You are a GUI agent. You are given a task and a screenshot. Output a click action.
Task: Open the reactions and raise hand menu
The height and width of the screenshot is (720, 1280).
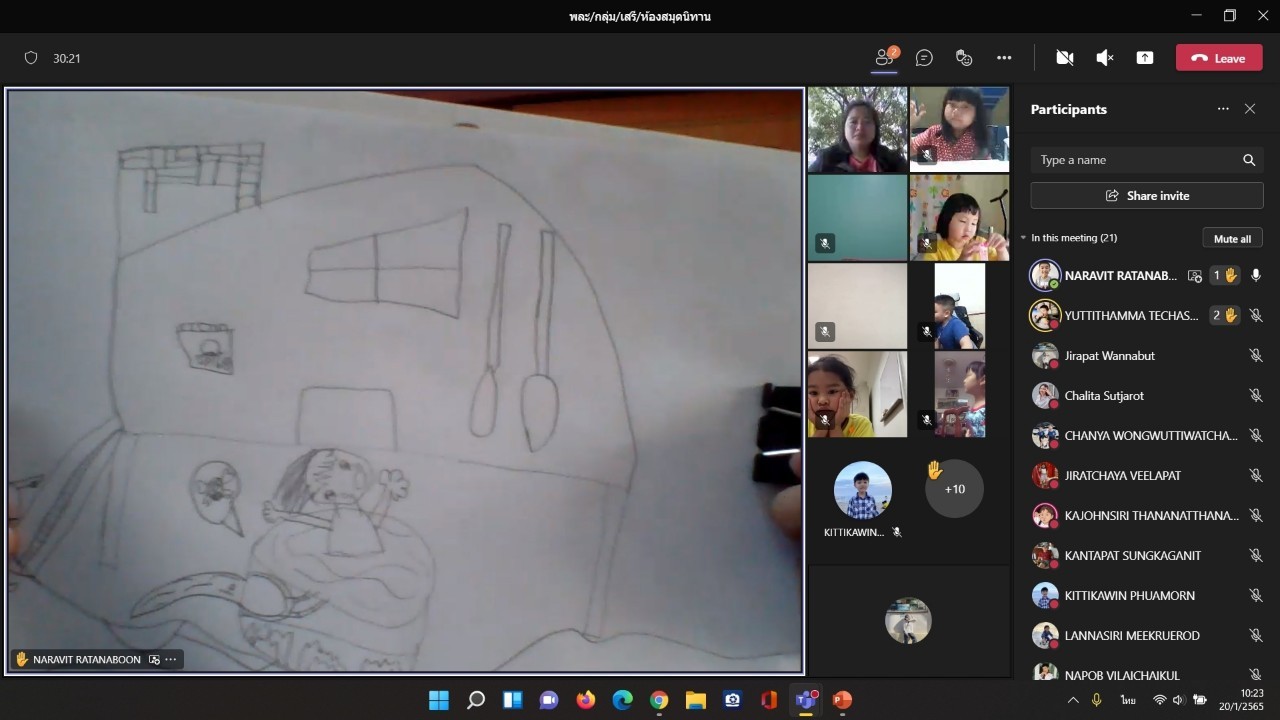point(964,58)
